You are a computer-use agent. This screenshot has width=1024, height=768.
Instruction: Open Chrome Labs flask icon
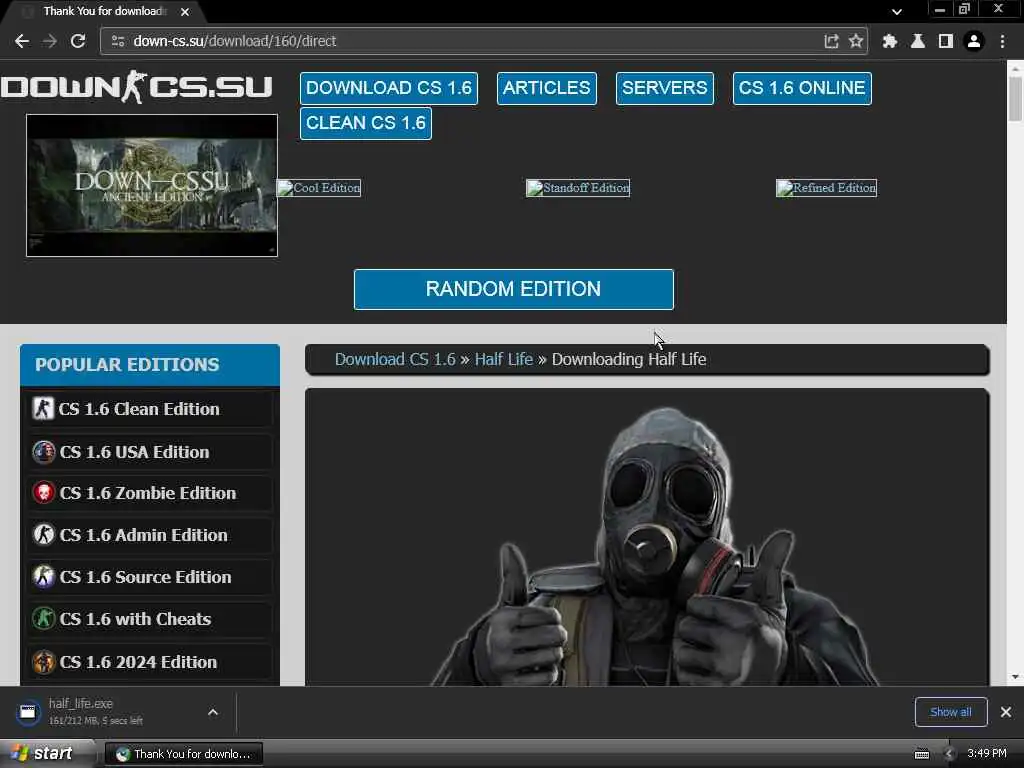tap(918, 41)
